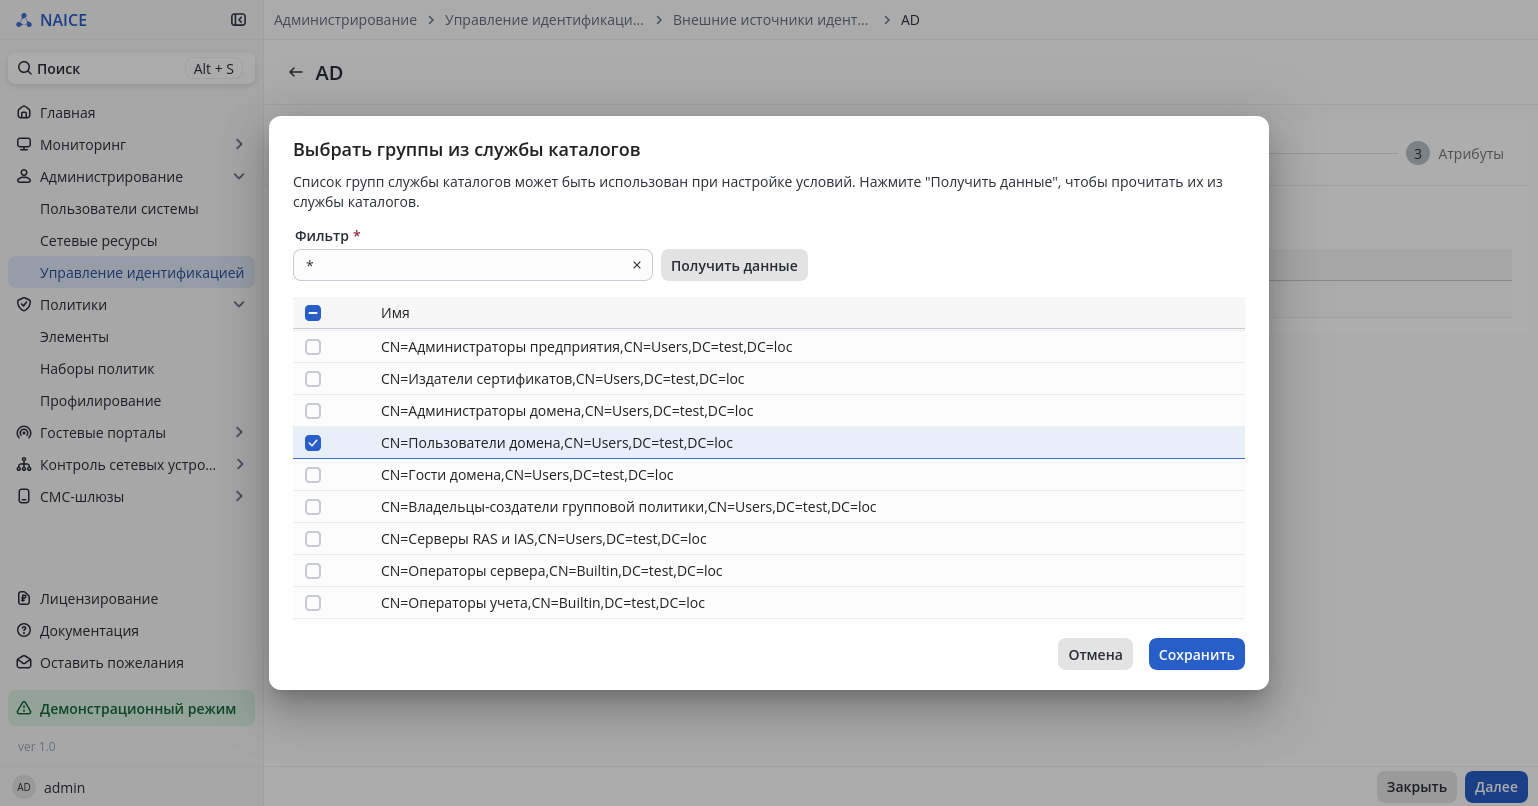Open Документация help icon
1538x806 pixels.
click(24, 631)
